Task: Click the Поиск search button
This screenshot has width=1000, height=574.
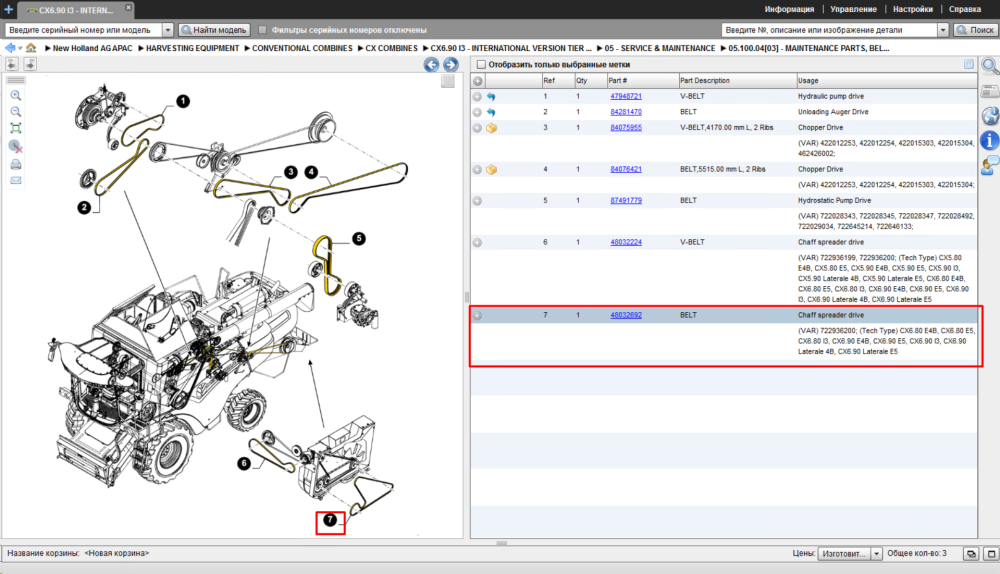Action: point(974,30)
